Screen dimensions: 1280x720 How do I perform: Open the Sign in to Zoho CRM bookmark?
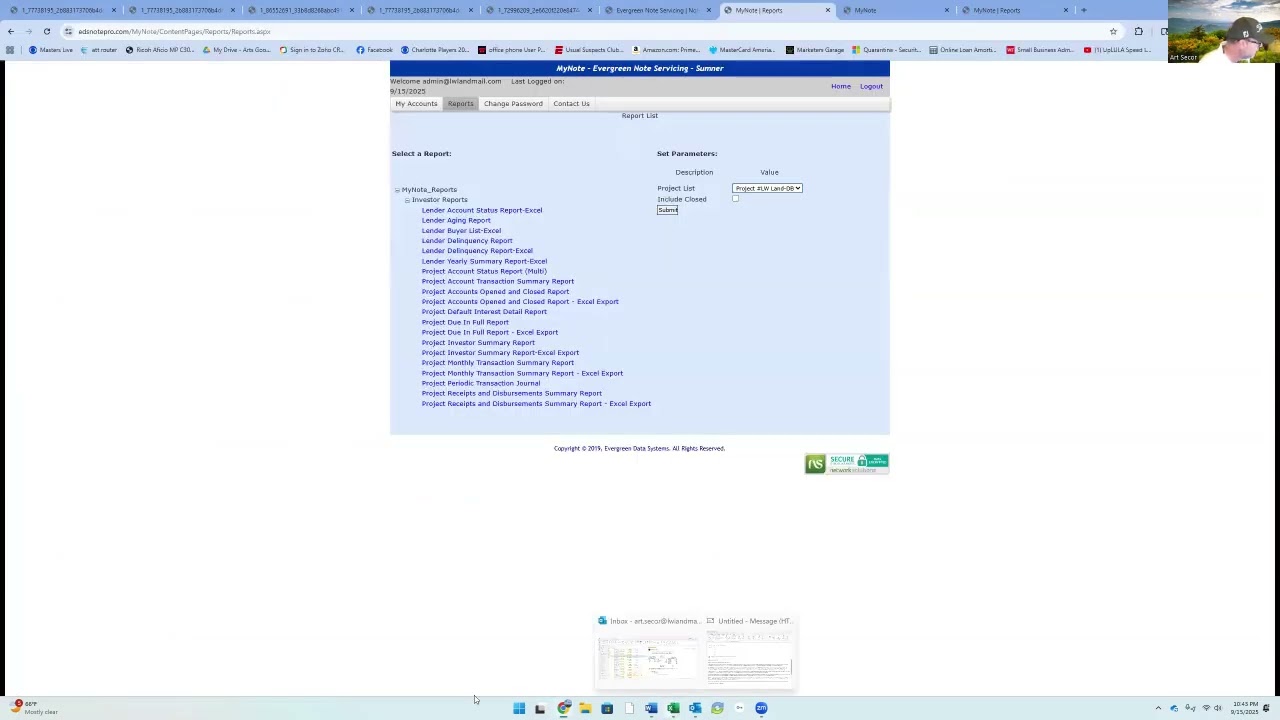[x=312, y=49]
